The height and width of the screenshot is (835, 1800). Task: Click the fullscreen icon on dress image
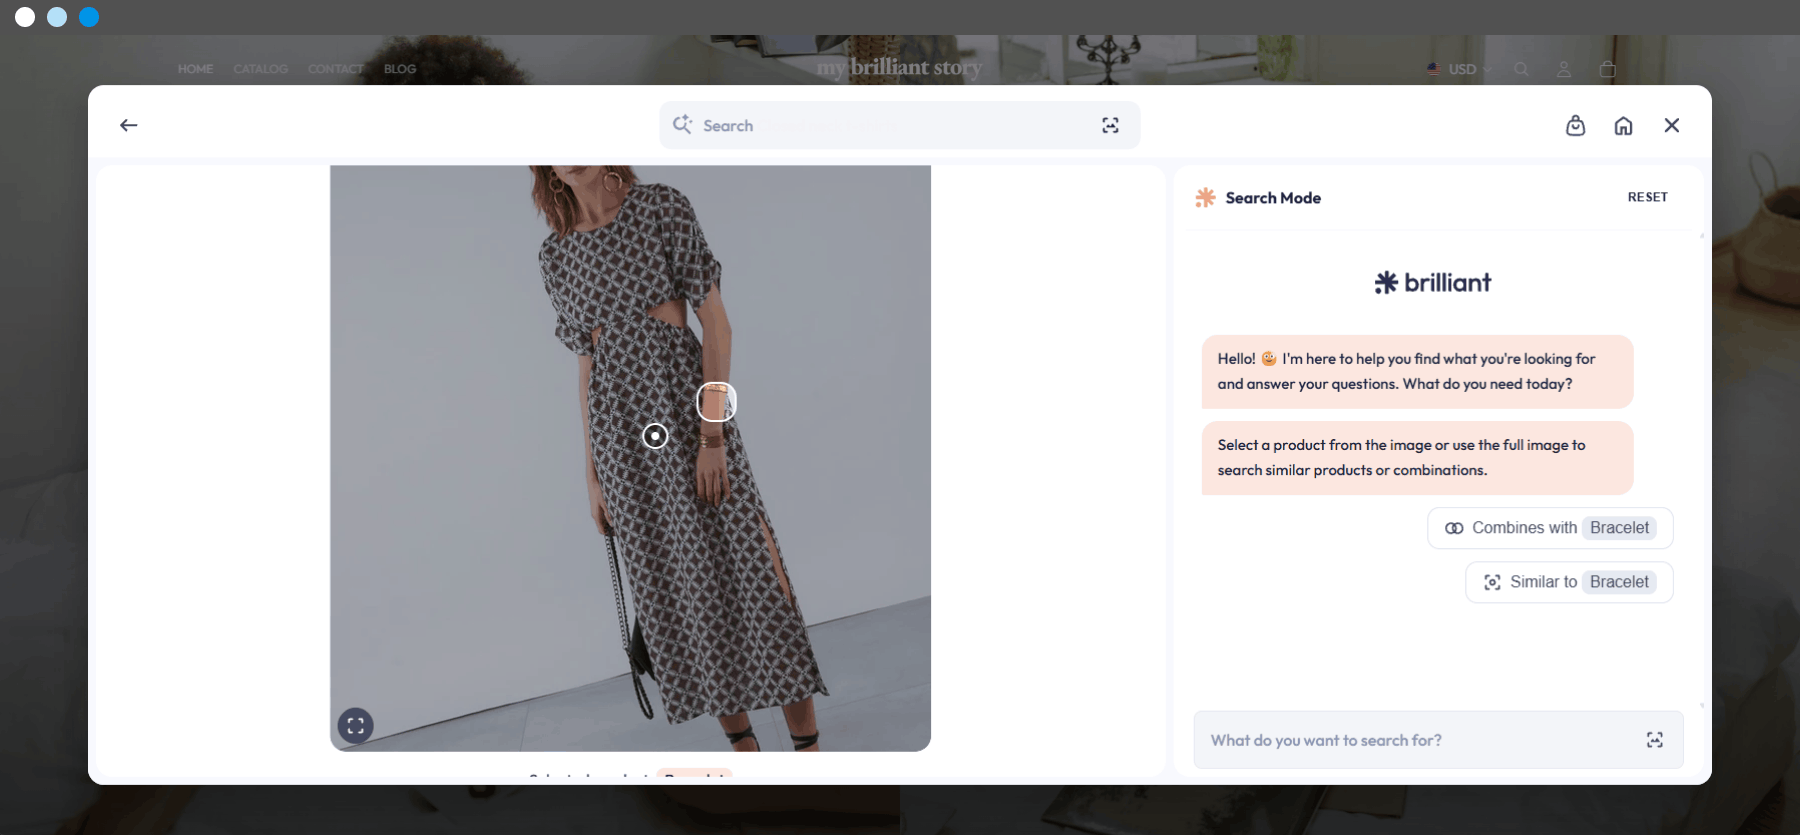tap(355, 726)
